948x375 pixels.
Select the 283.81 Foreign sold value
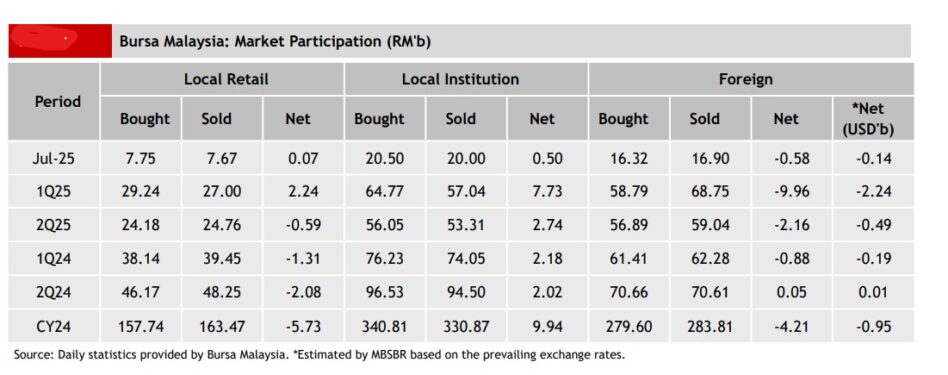pyautogui.click(x=710, y=327)
